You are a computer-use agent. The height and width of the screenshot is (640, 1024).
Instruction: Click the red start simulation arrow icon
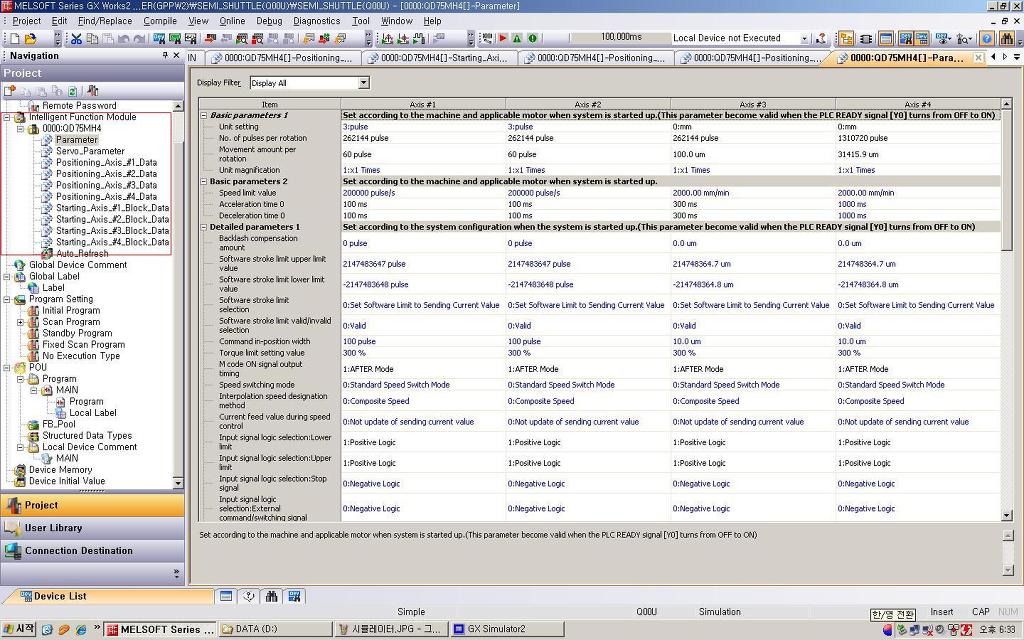pyautogui.click(x=503, y=39)
